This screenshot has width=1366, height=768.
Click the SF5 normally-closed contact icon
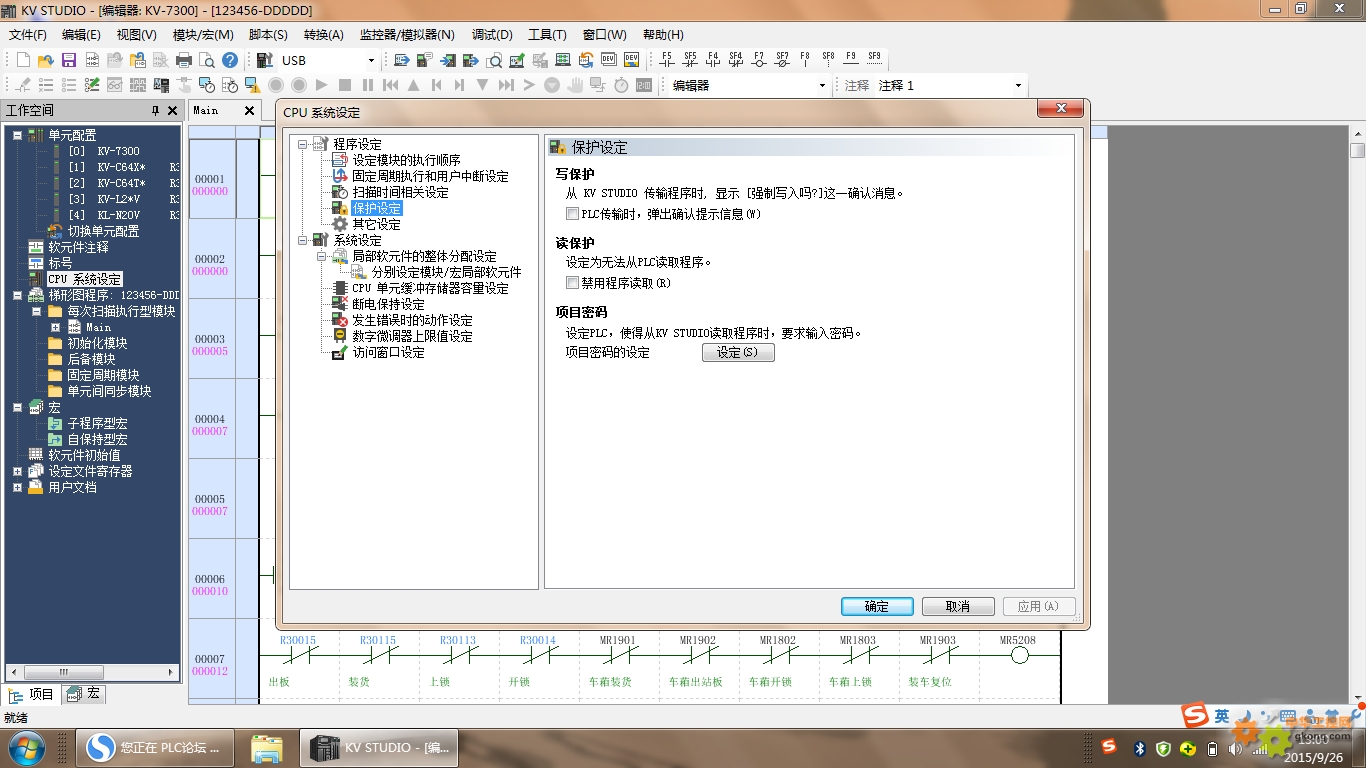point(690,59)
